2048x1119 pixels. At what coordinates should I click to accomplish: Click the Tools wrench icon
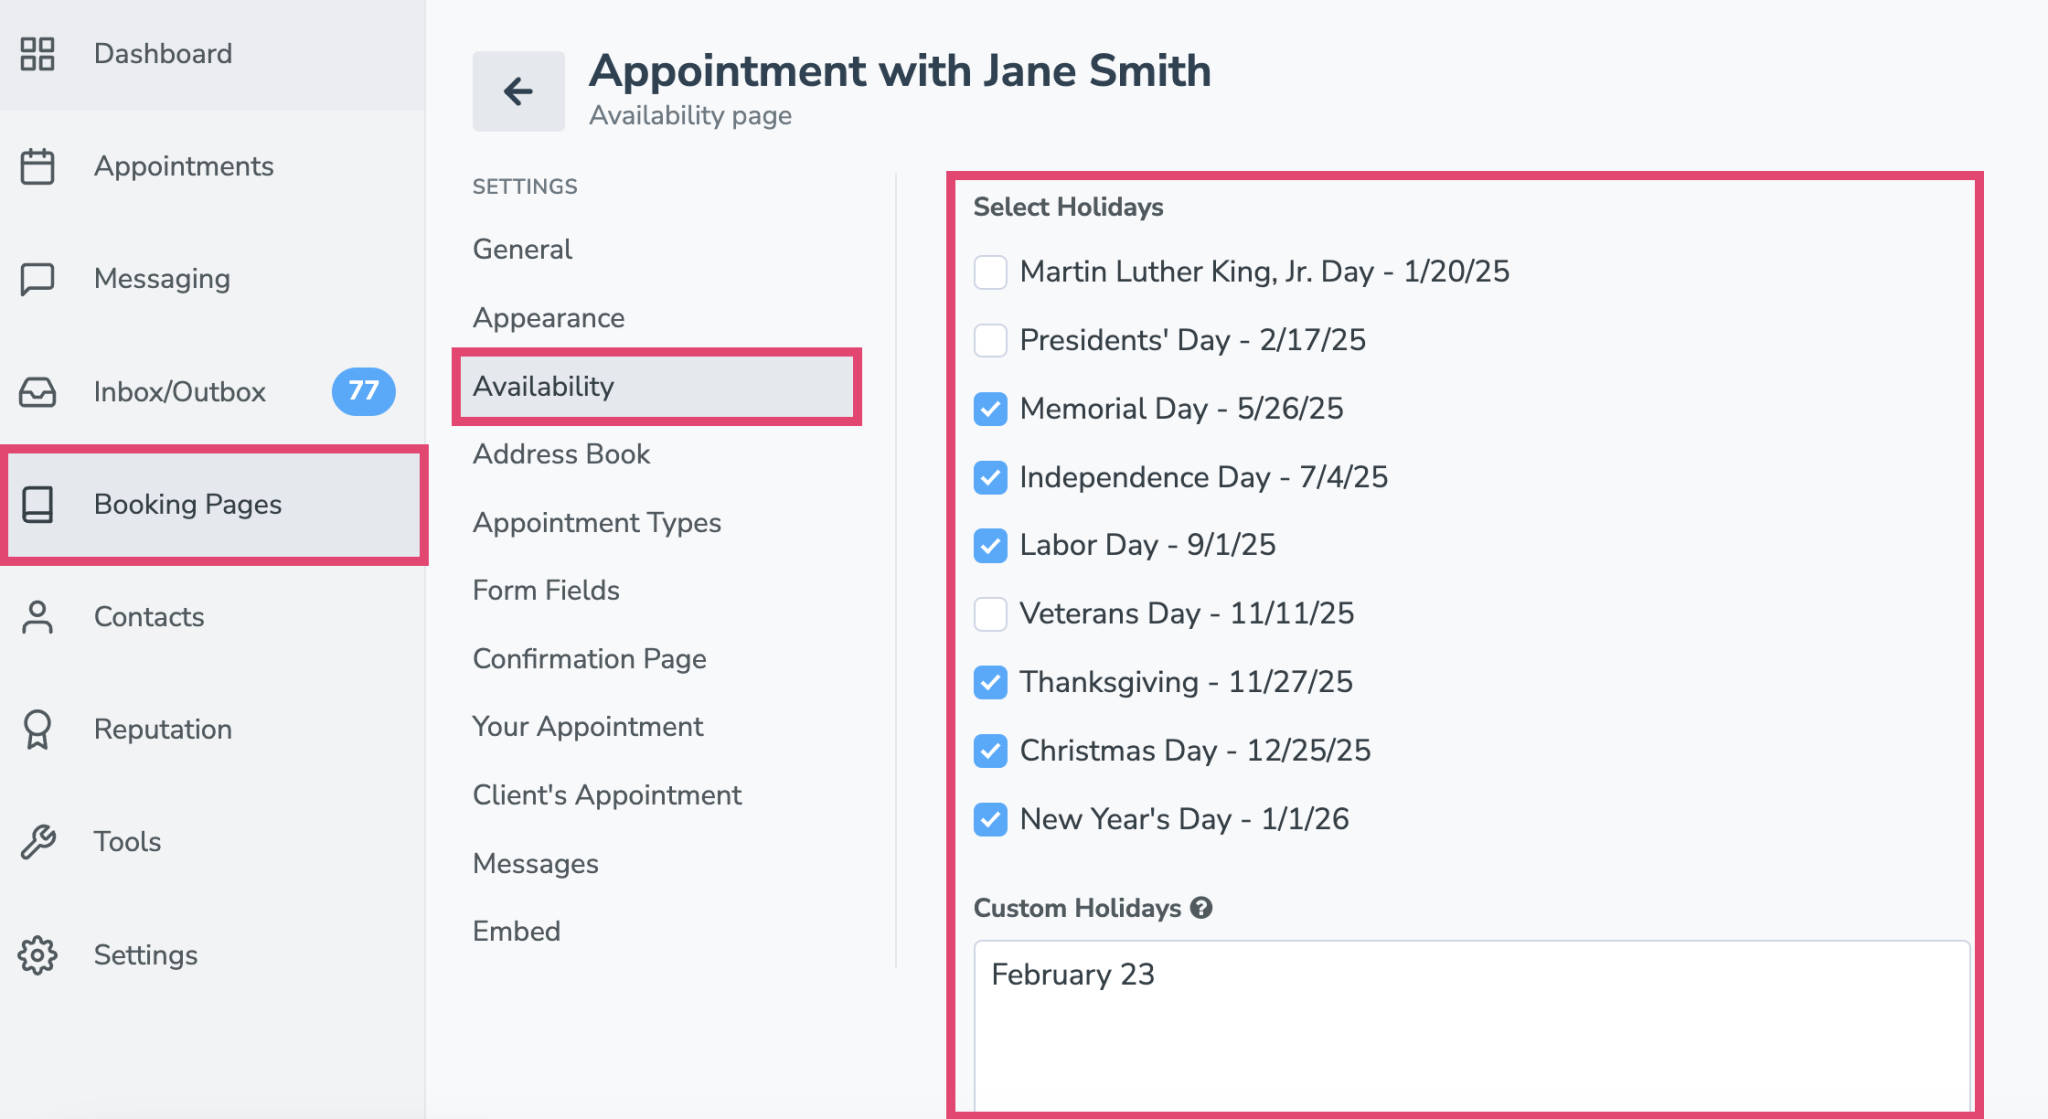point(38,842)
